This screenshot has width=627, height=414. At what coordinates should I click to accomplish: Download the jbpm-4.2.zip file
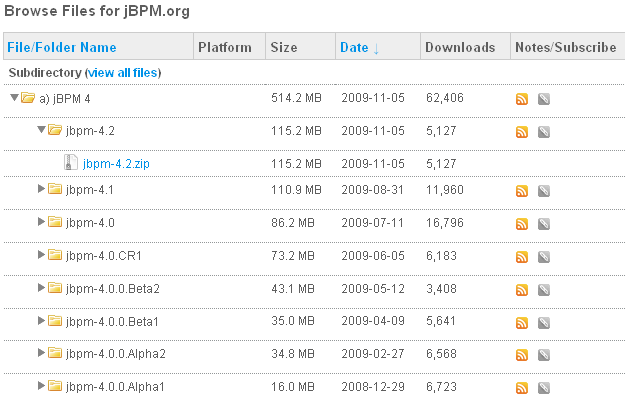pyautogui.click(x=116, y=163)
